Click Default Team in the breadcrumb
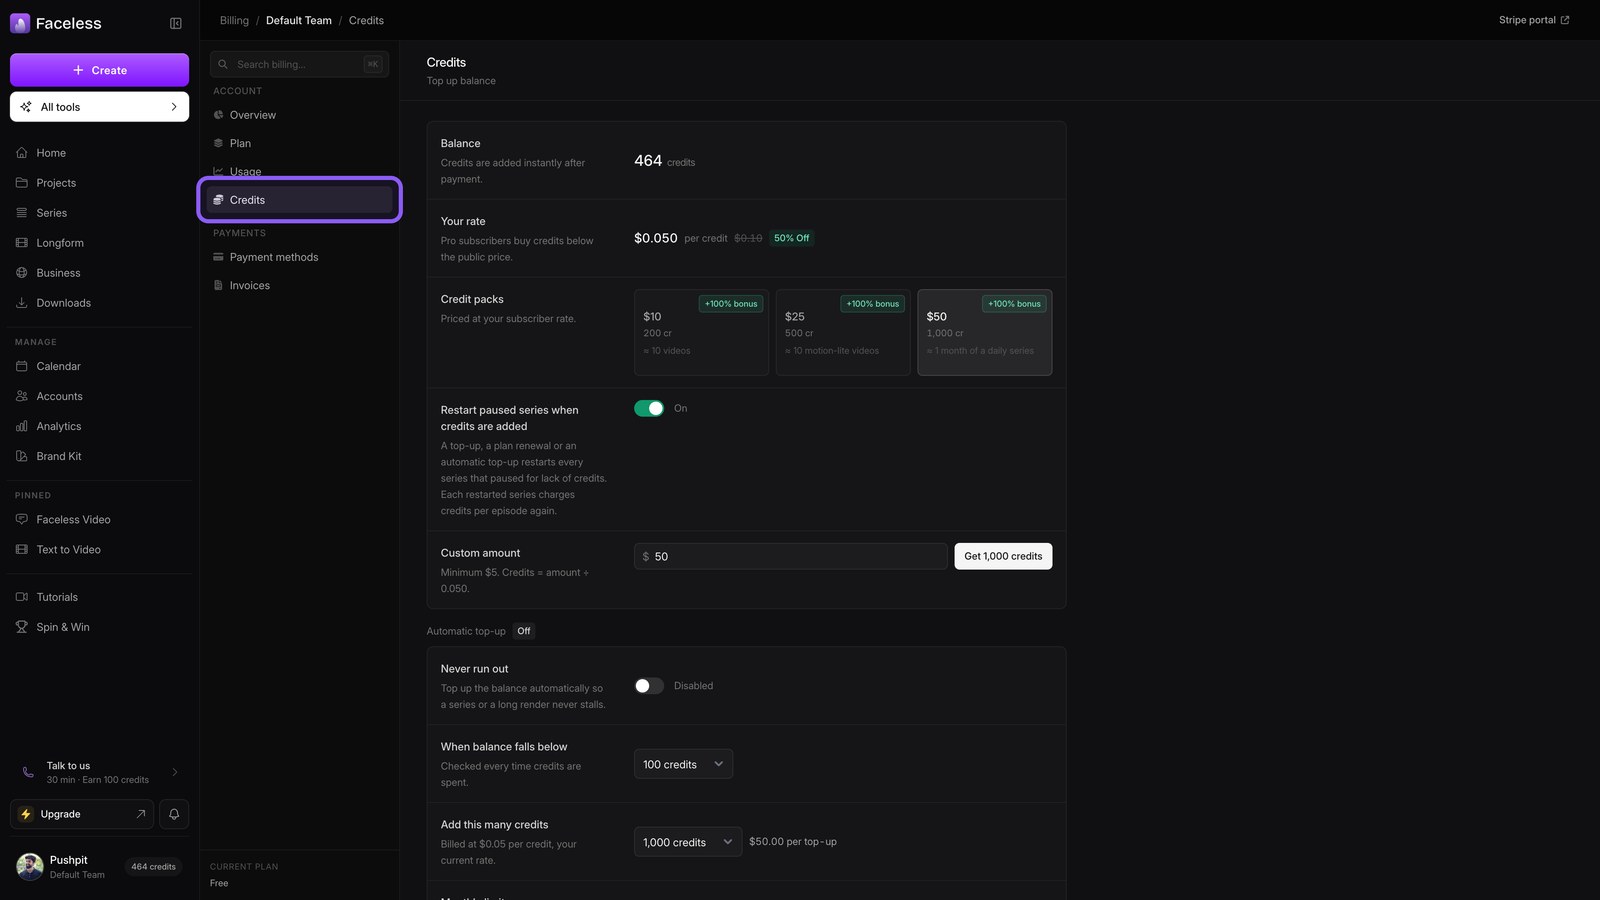The height and width of the screenshot is (900, 1600). (299, 20)
